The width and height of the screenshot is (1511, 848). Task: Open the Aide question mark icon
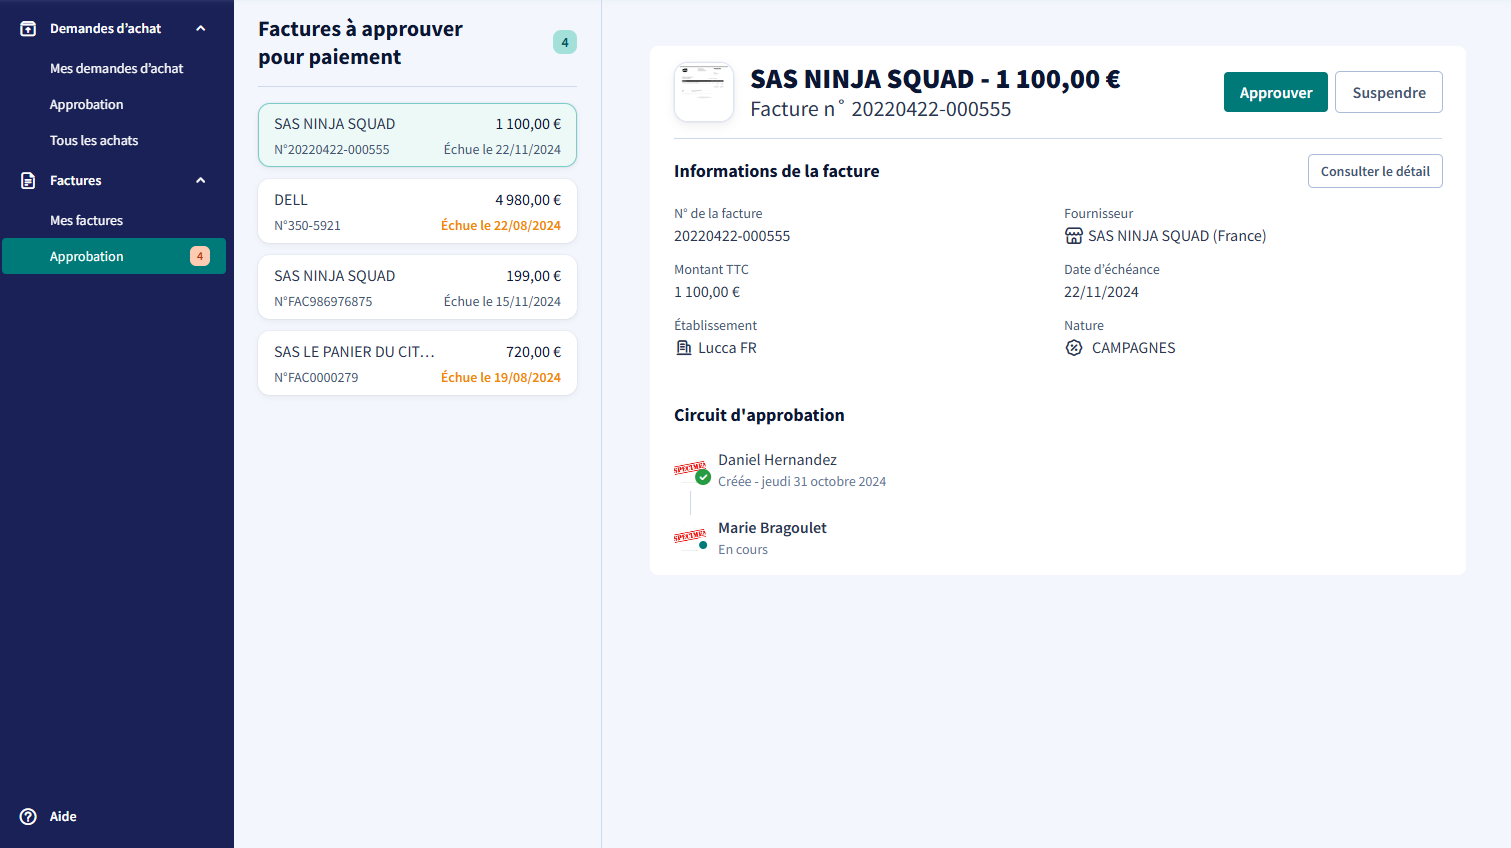click(28, 817)
